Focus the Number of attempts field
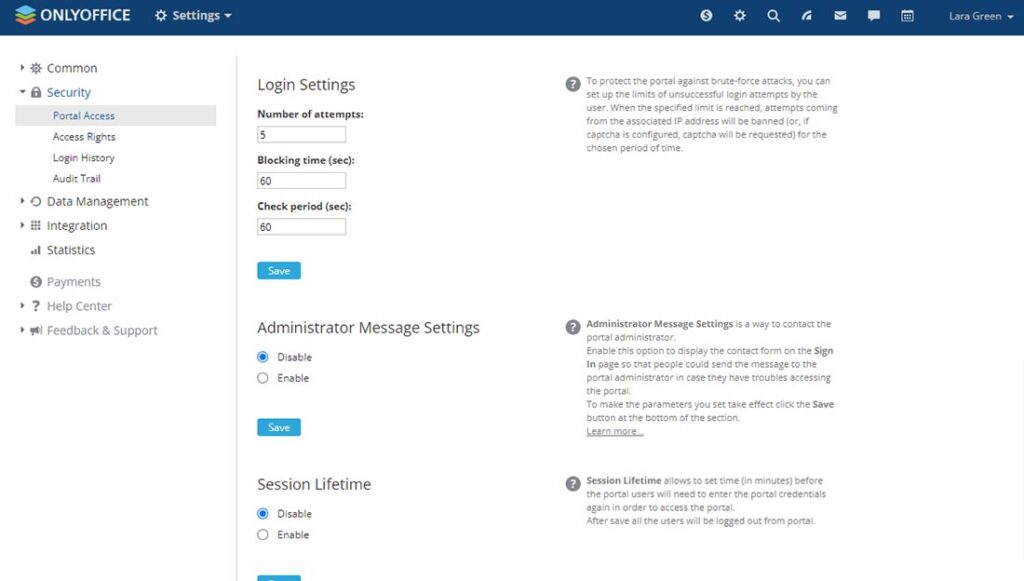 (x=302, y=134)
